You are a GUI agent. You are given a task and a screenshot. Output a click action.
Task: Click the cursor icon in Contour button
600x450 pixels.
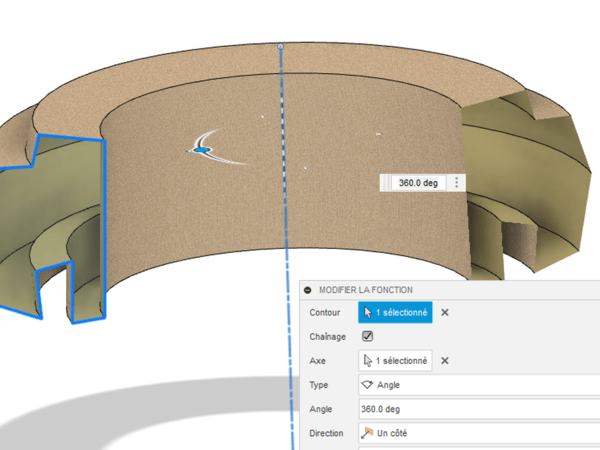368,312
